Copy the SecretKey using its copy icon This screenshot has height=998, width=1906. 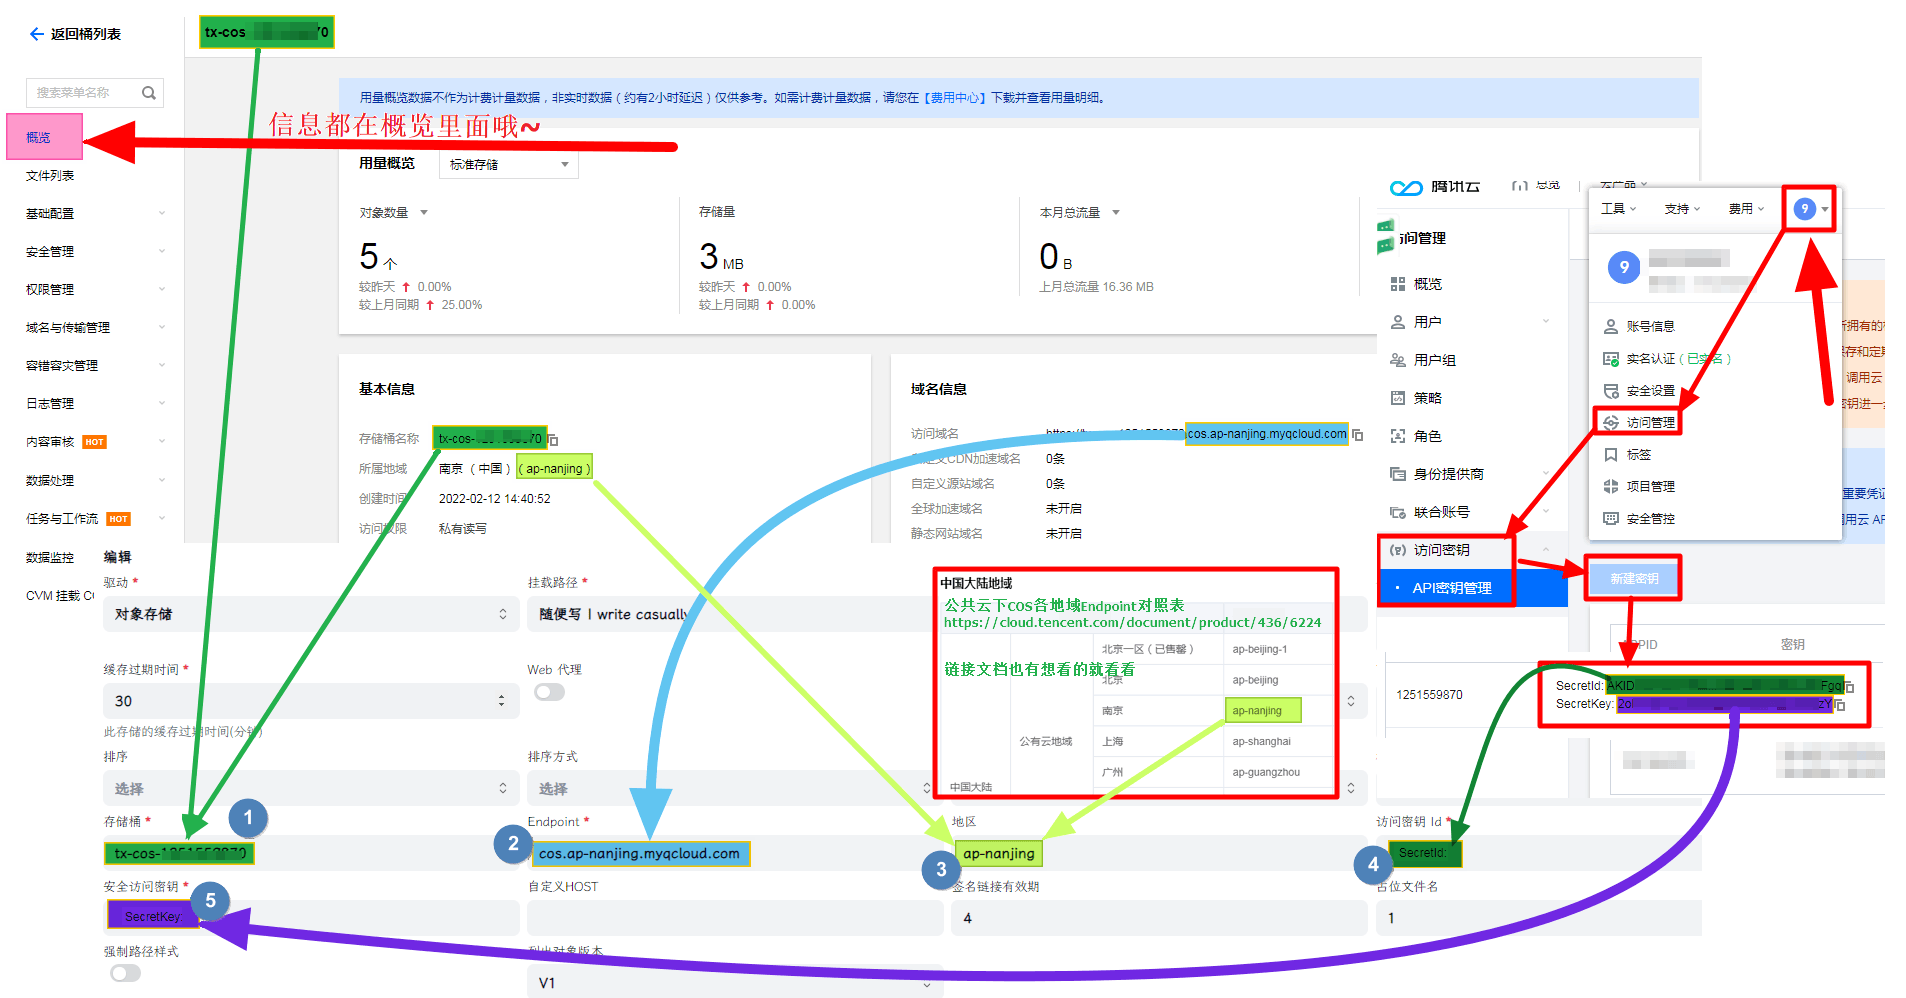(1840, 705)
